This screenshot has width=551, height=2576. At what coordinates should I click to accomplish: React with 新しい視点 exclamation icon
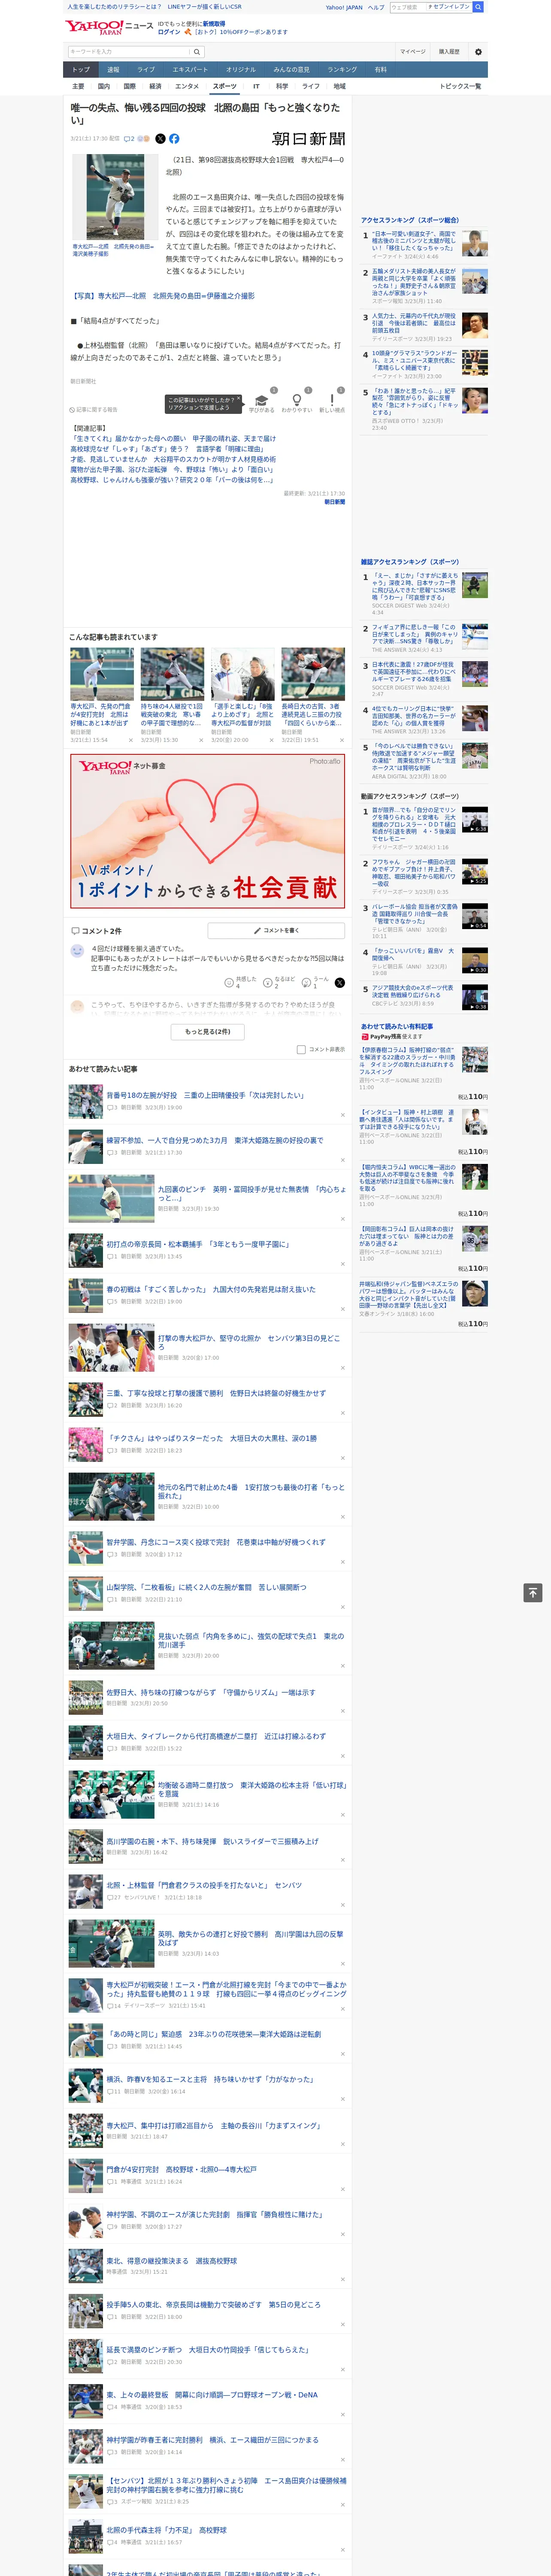[332, 401]
